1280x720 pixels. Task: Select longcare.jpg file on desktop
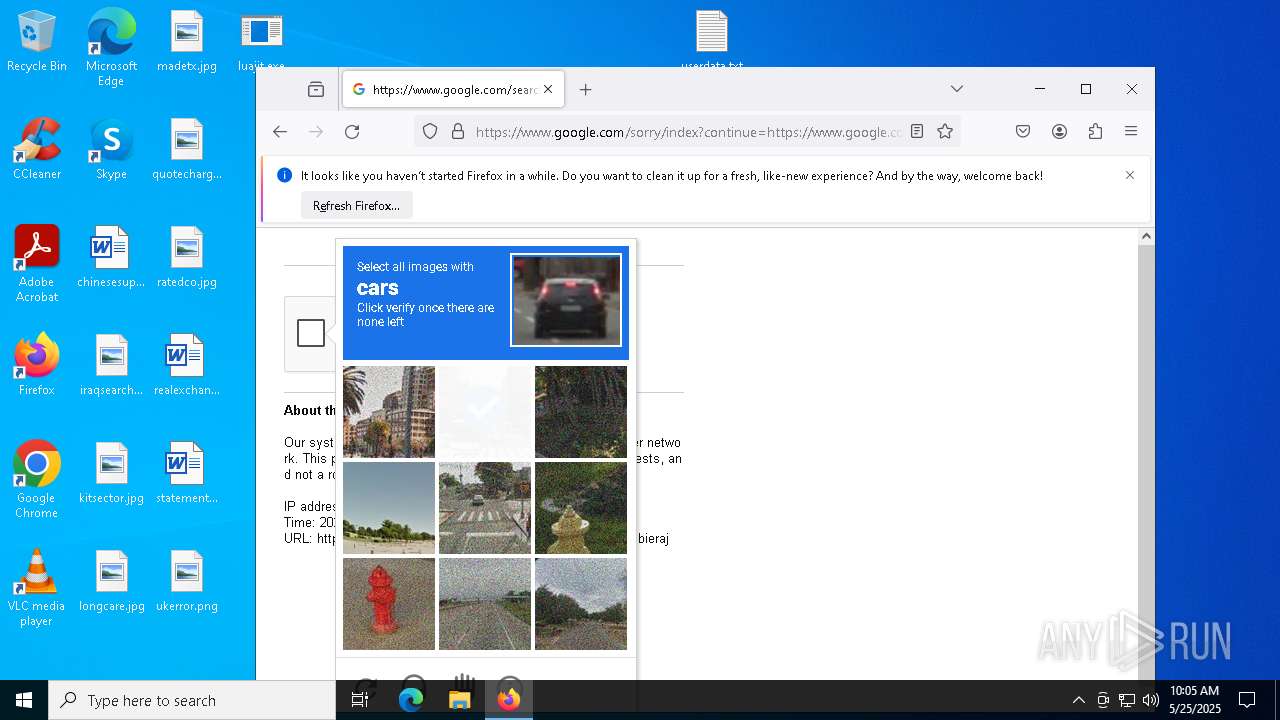tap(111, 581)
